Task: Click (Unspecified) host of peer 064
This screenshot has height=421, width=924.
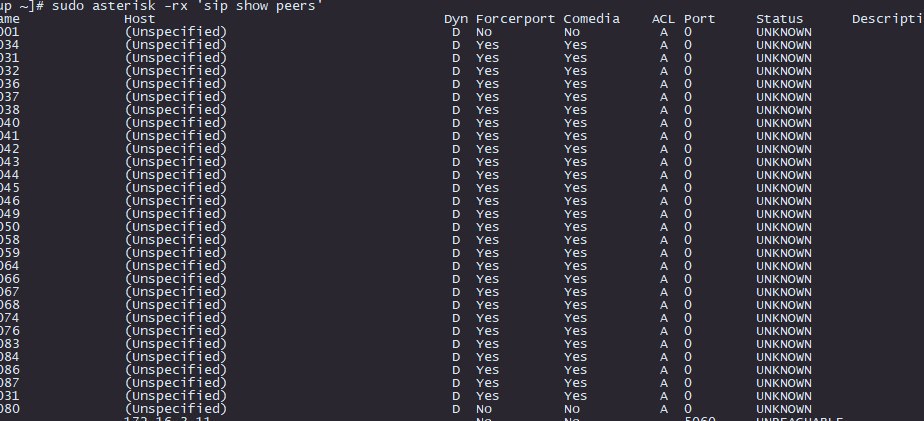Action: 176,266
